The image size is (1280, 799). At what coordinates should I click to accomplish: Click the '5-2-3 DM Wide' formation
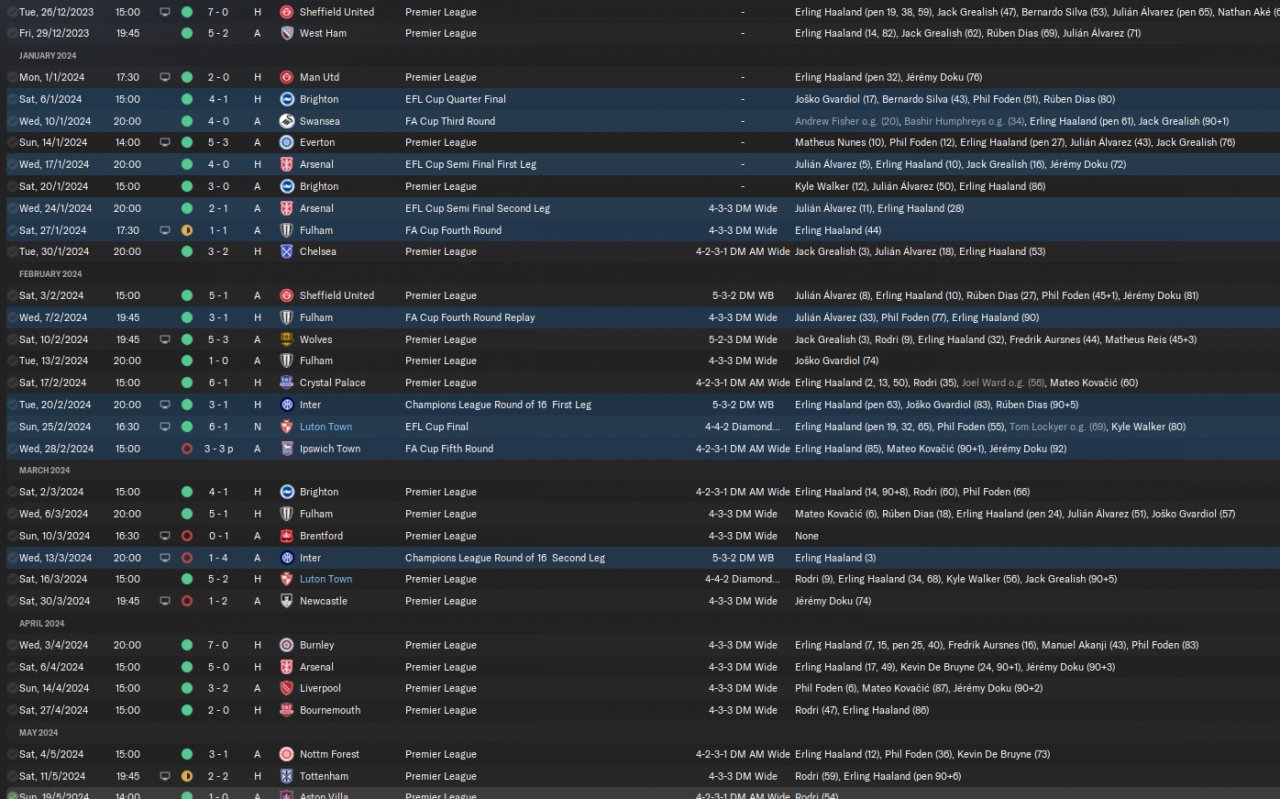click(x=743, y=339)
